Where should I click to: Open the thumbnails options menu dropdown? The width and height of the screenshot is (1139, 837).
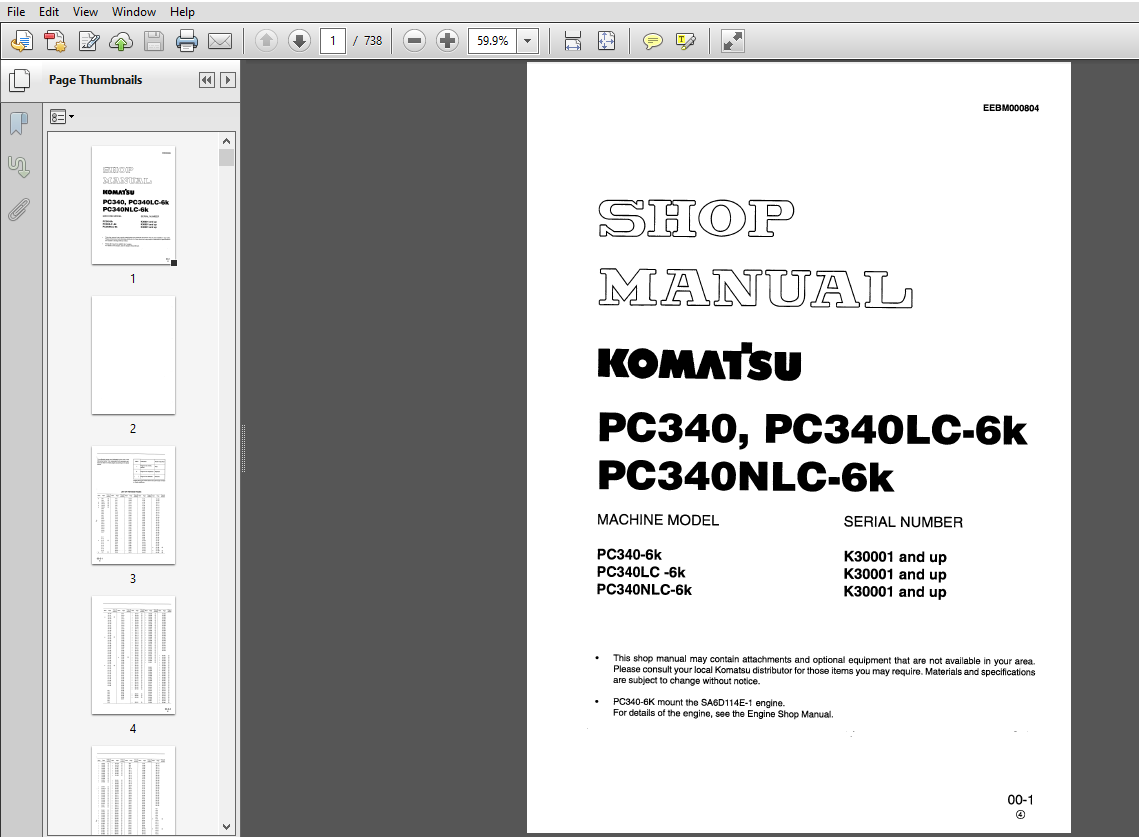62,116
